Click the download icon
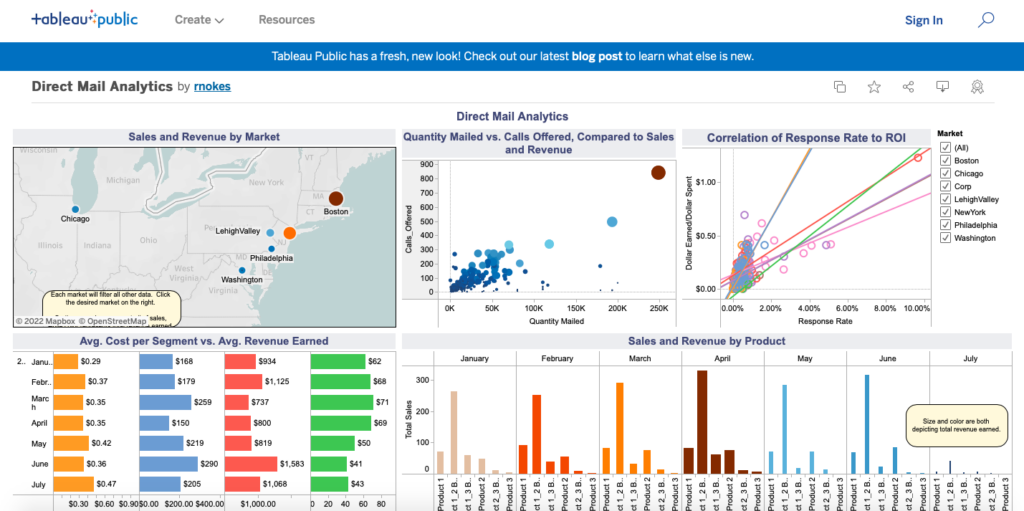The image size is (1024, 511). [942, 87]
